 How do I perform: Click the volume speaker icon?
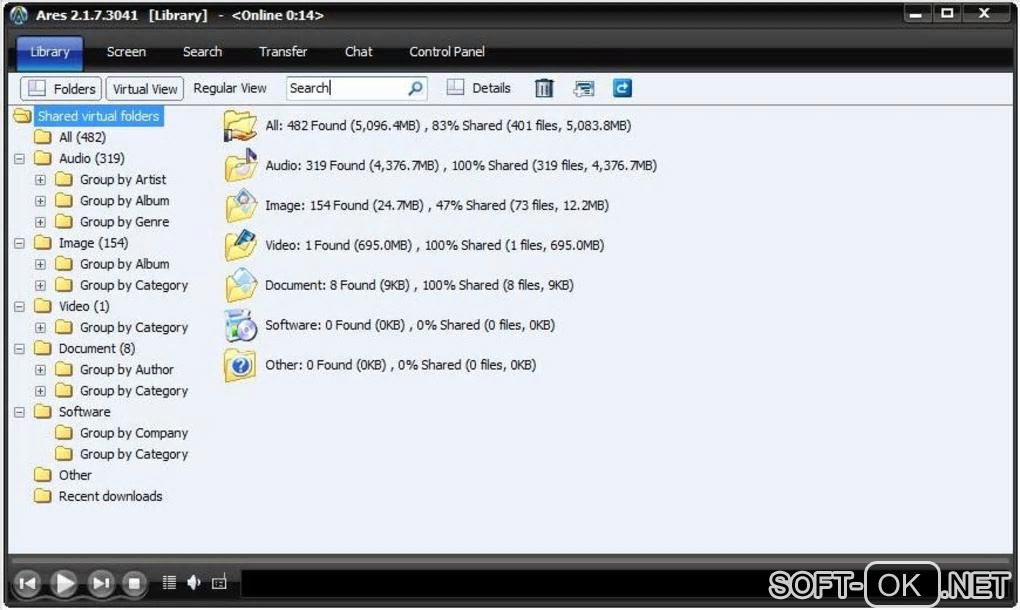[194, 583]
